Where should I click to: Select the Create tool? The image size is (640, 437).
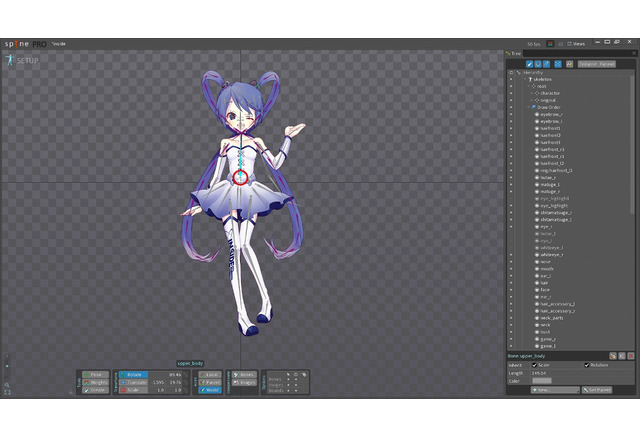coord(96,390)
